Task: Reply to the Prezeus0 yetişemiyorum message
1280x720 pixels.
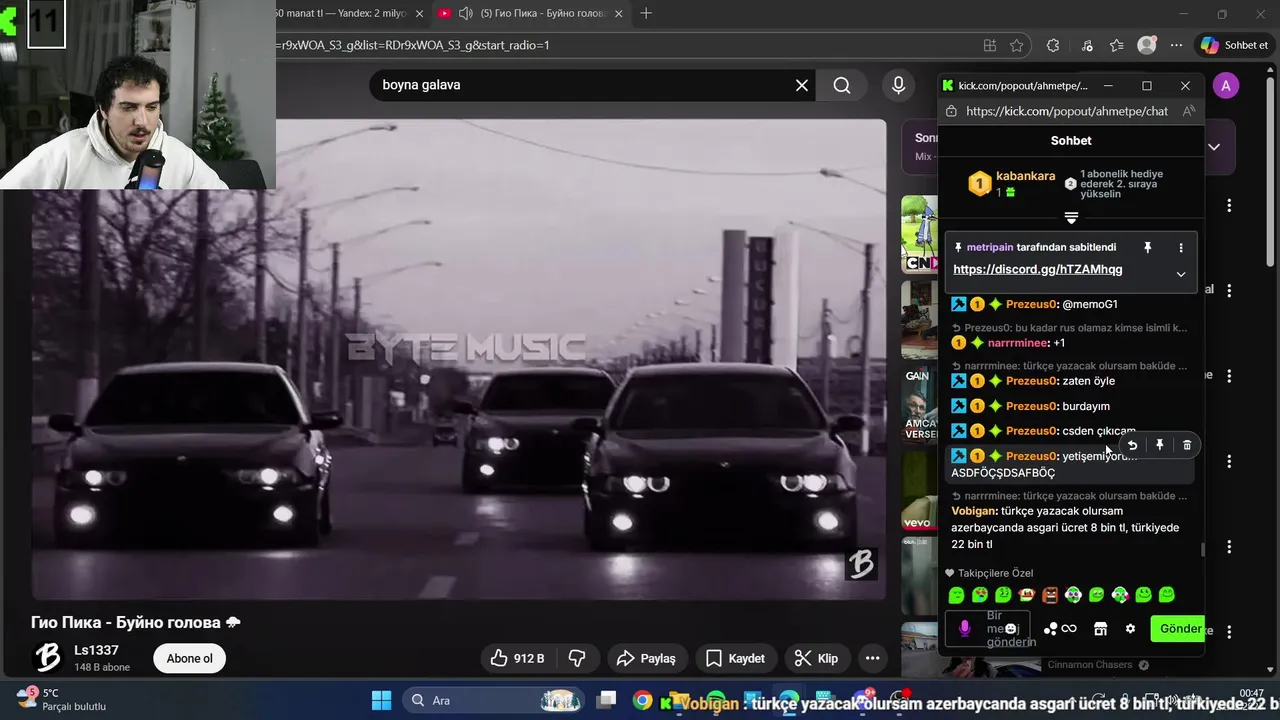Action: [x=1132, y=445]
